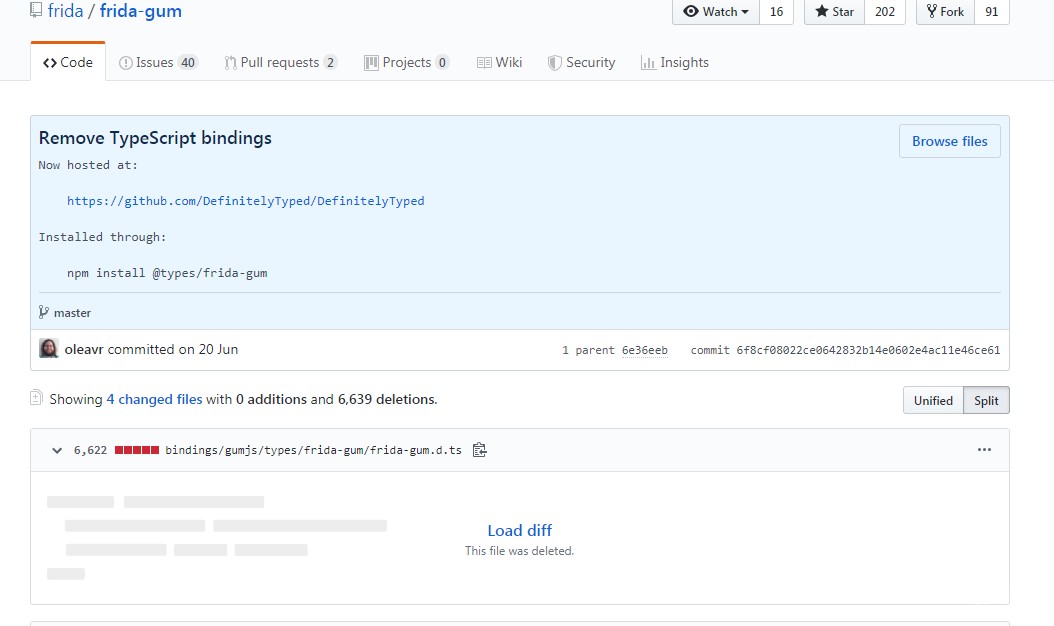
Task: View the 16 watchers count
Action: [776, 11]
